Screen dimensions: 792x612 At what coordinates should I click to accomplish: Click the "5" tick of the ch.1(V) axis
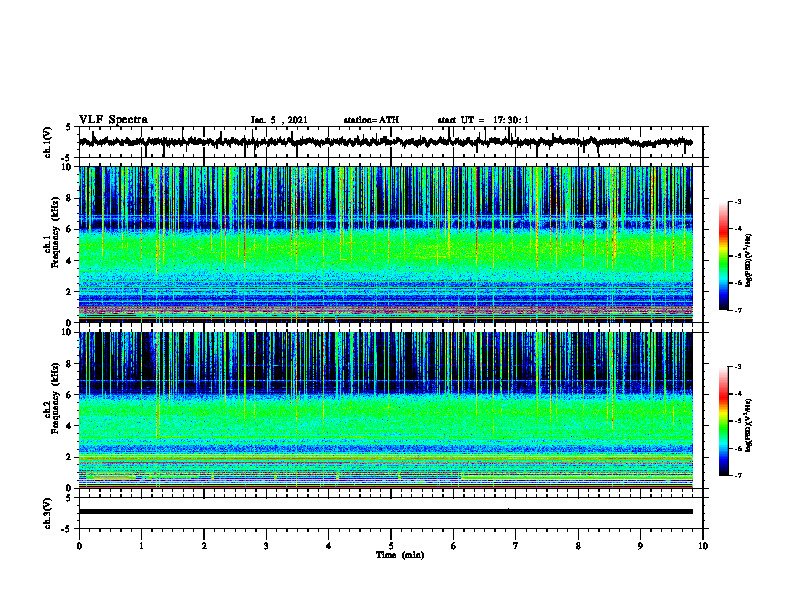pyautogui.click(x=69, y=127)
